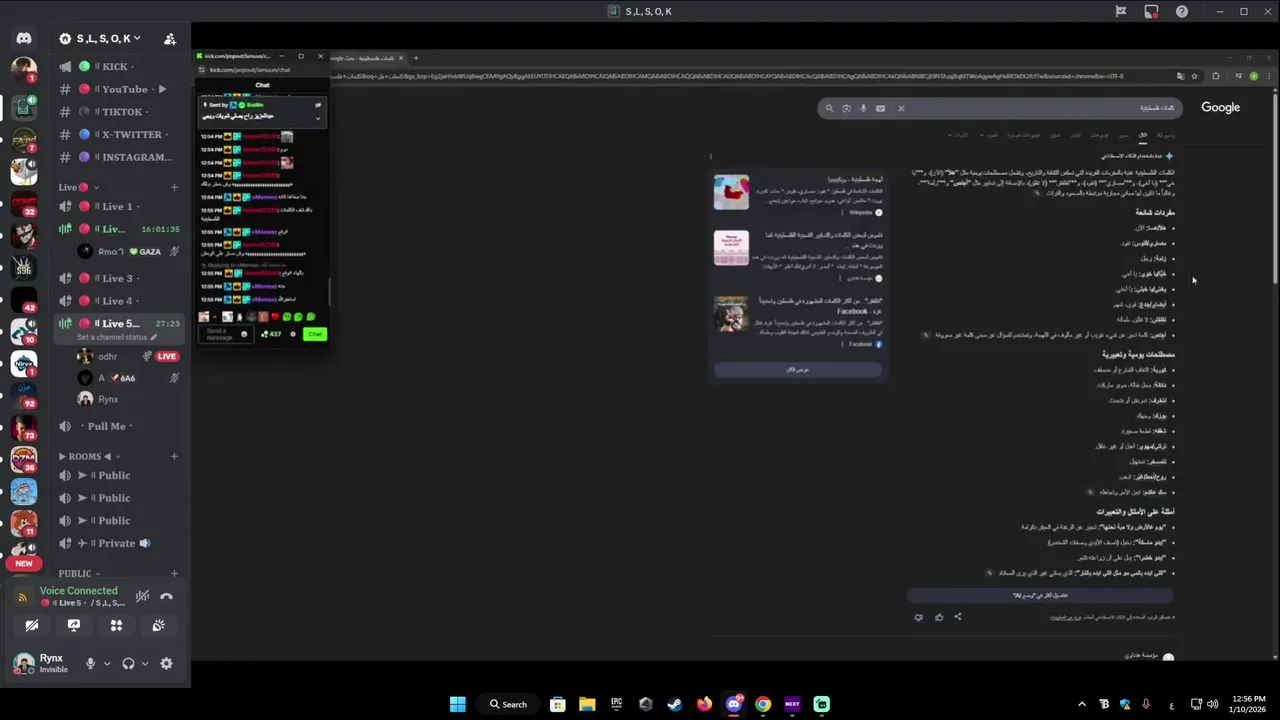Start screen sharing from the voice panel
1280x720 pixels.
(74, 625)
